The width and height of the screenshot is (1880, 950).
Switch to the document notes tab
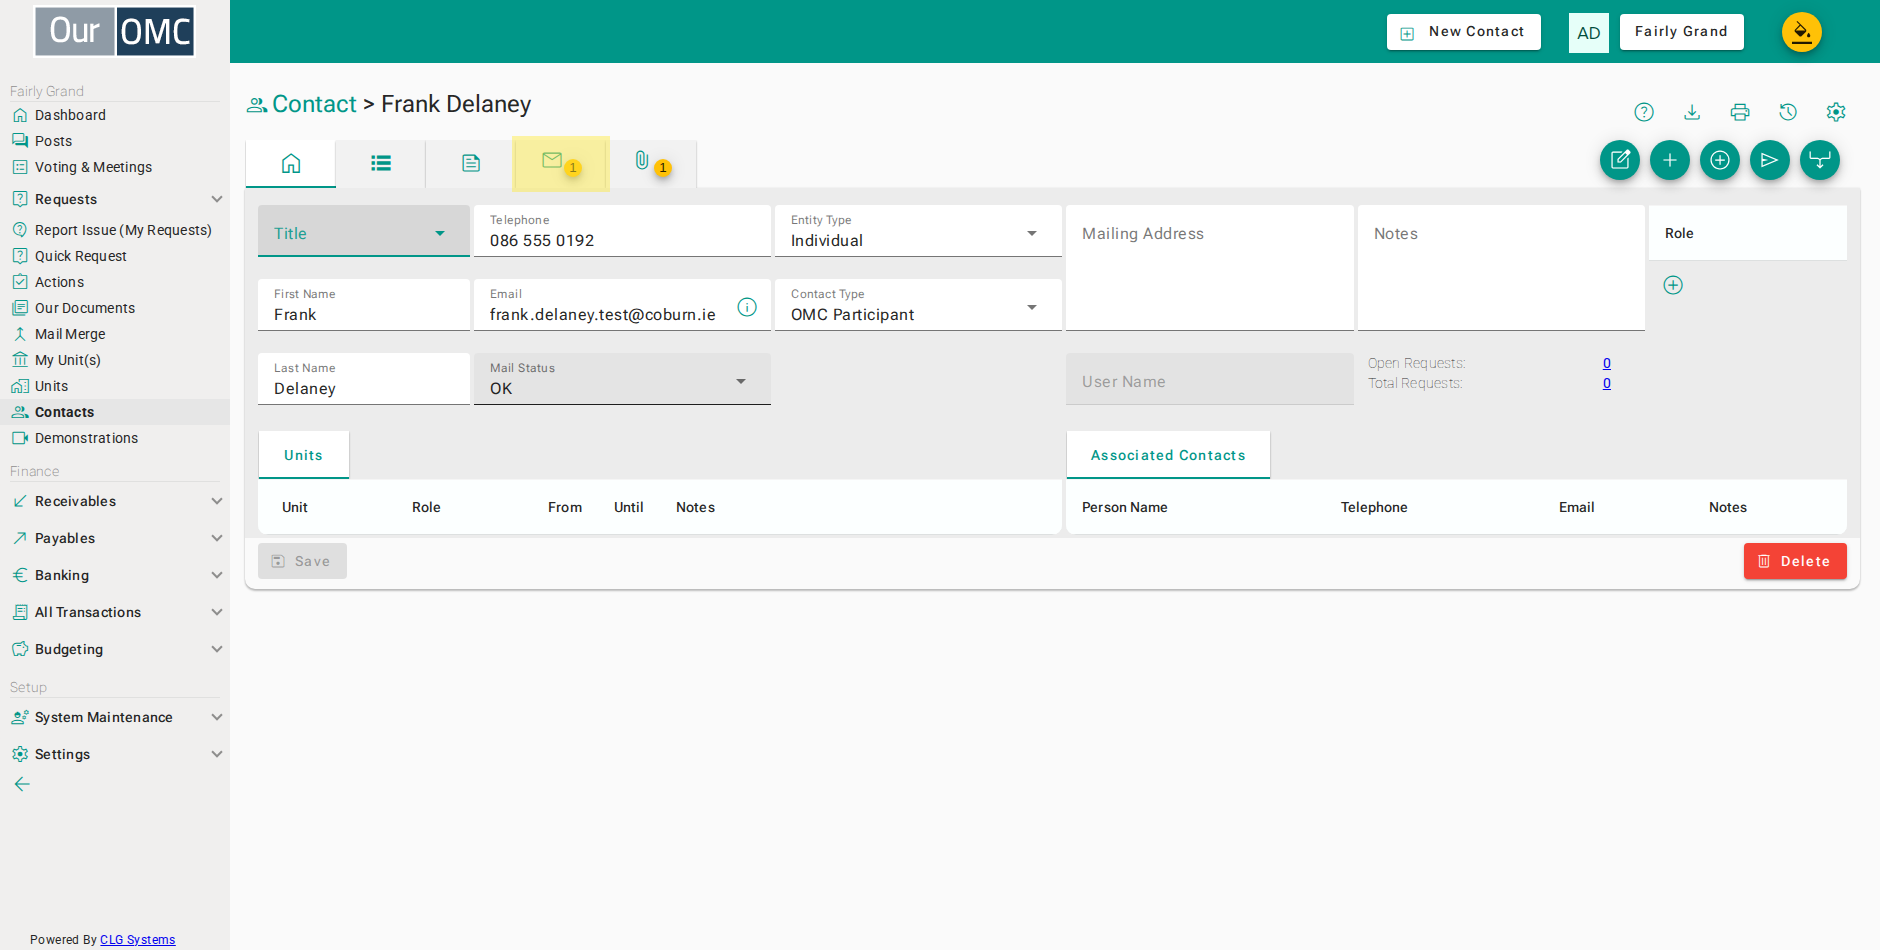point(471,163)
